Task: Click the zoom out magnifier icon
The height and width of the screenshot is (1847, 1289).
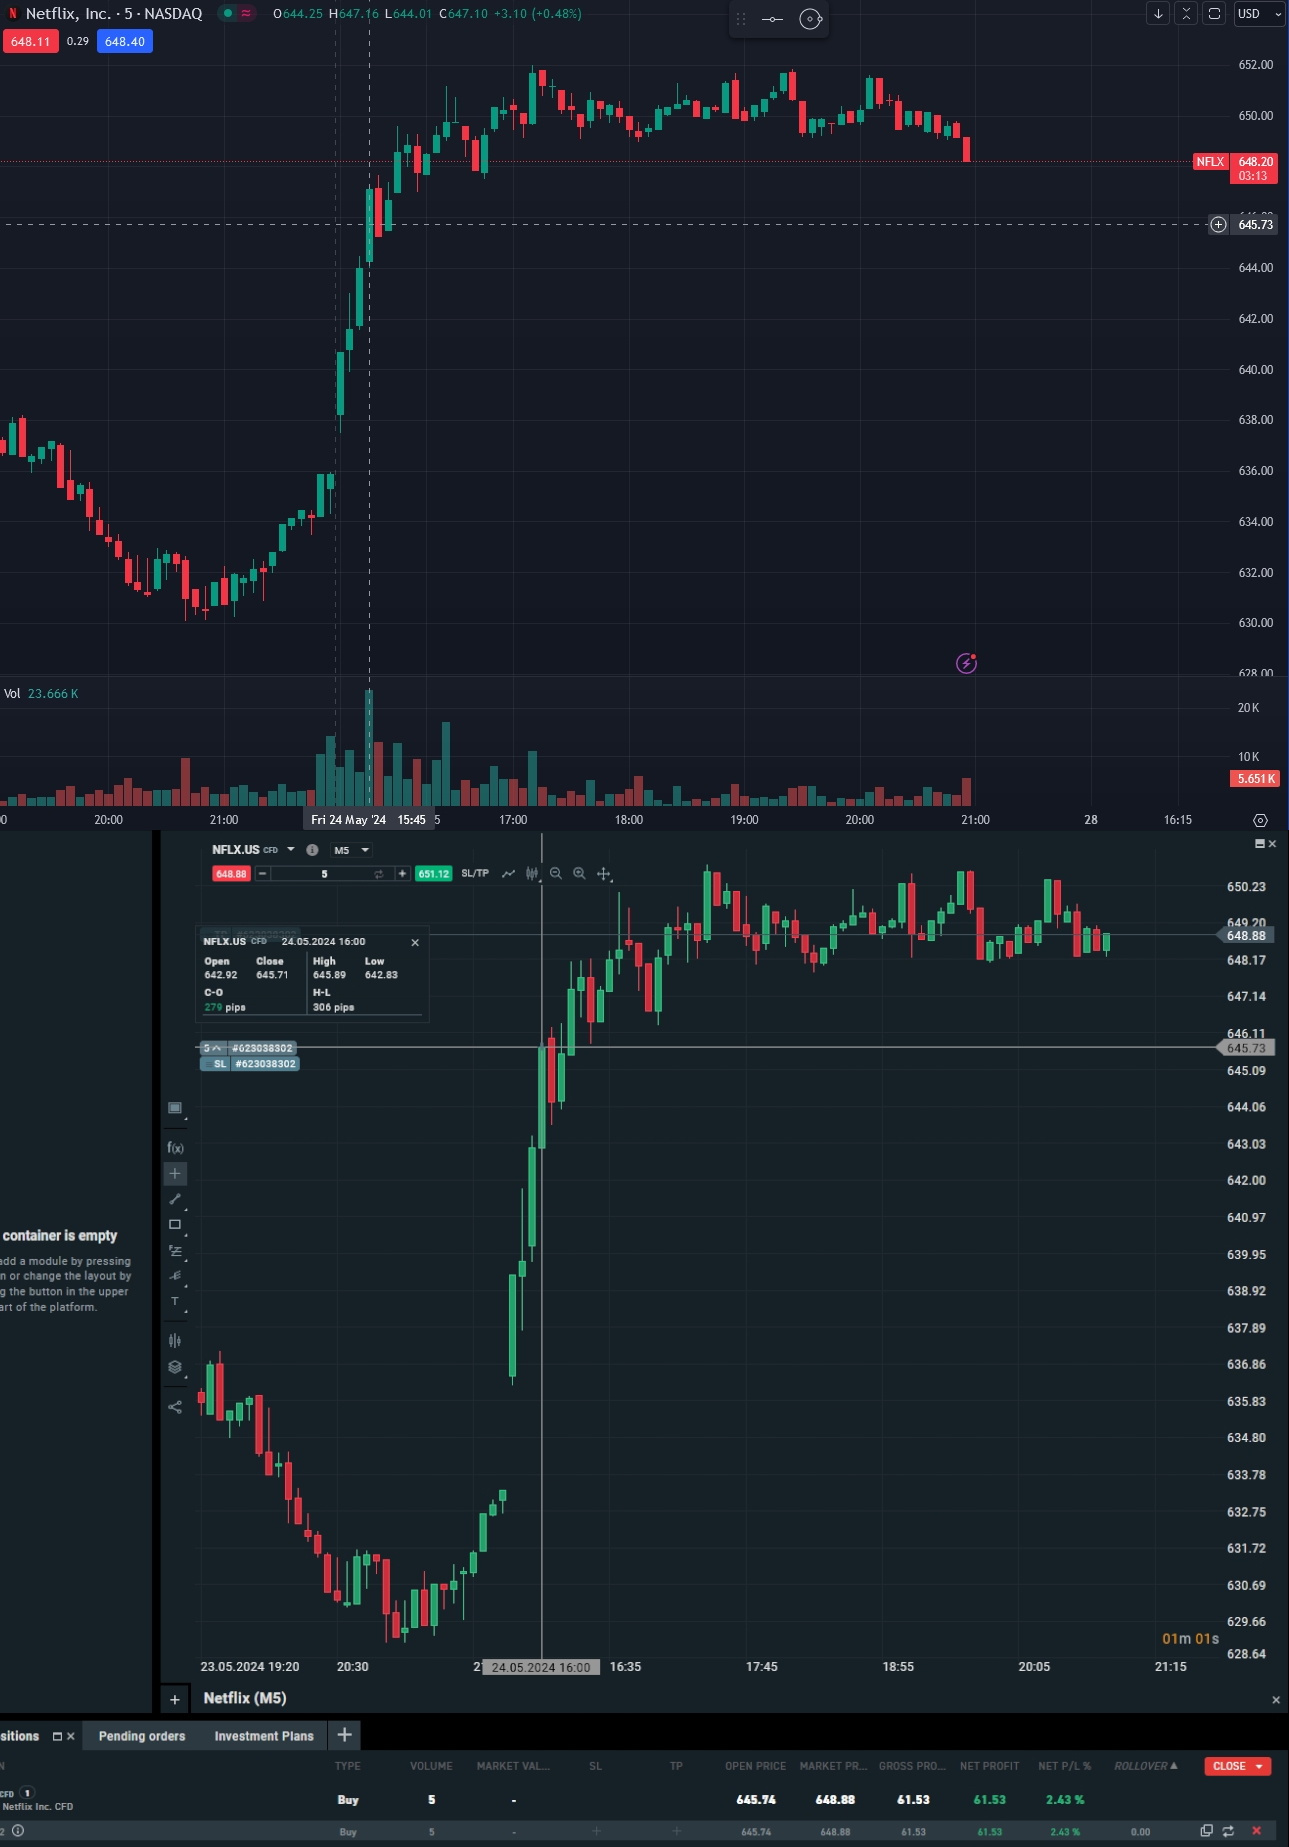Action: coord(556,874)
